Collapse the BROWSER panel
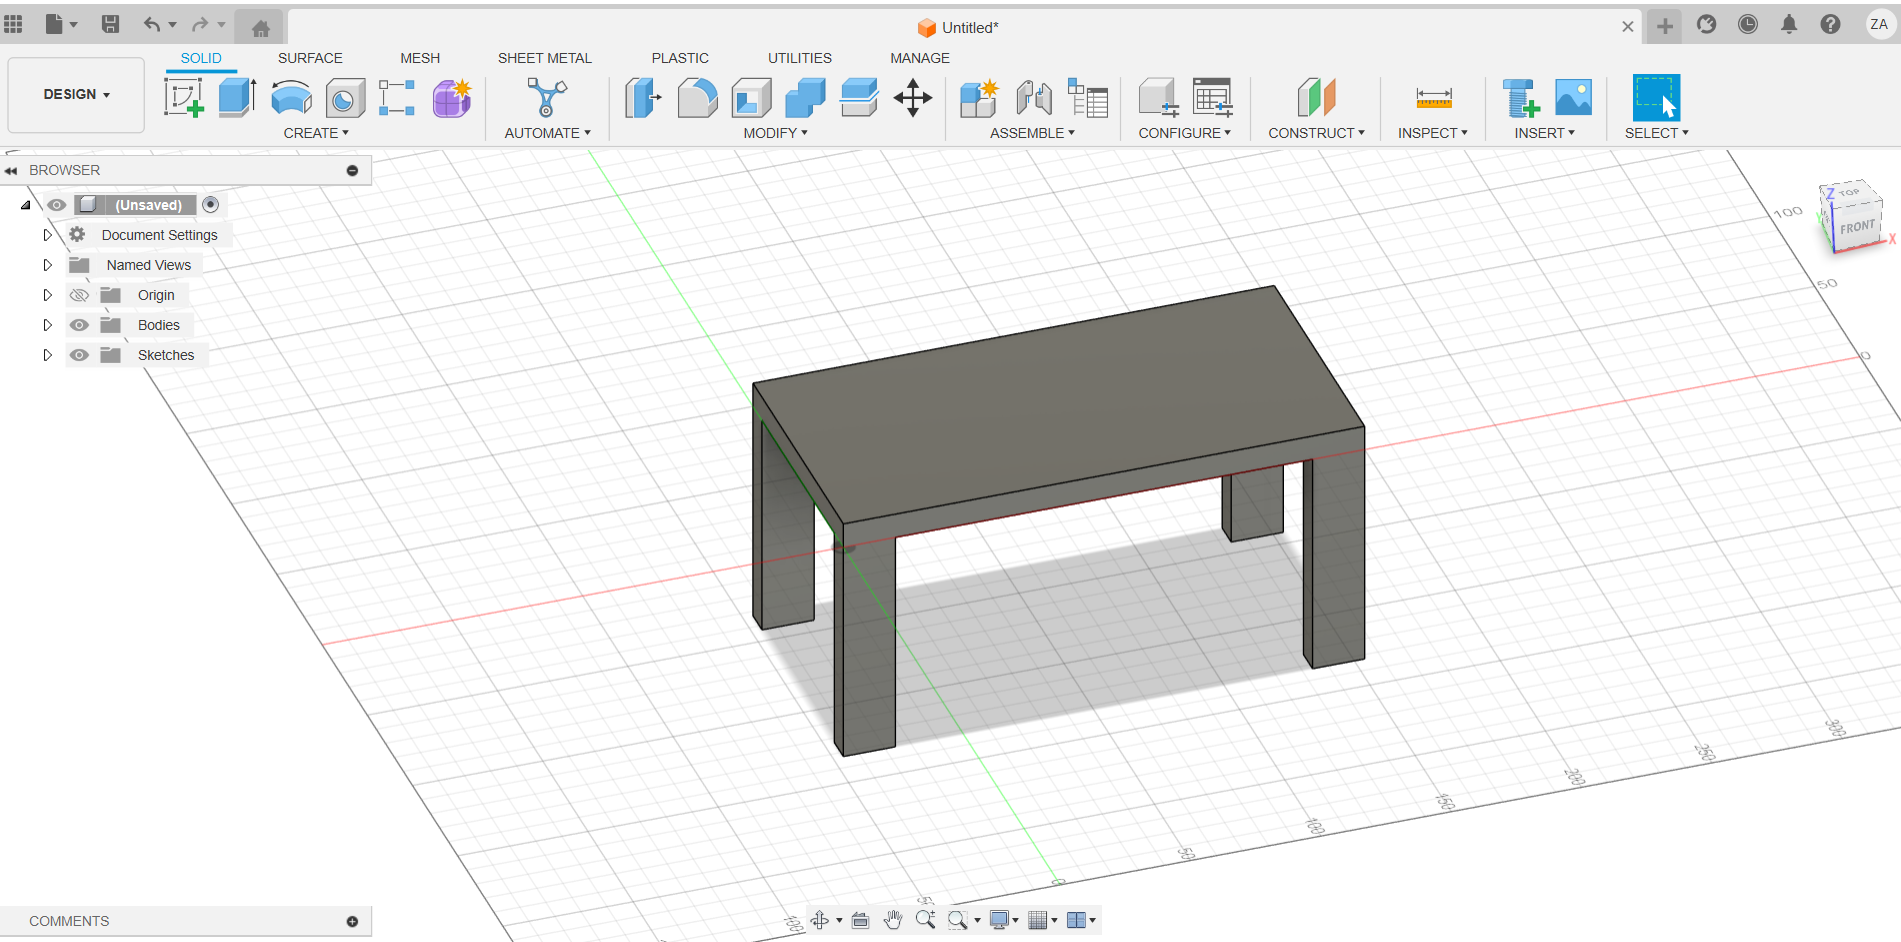This screenshot has height=942, width=1901. (x=11, y=171)
